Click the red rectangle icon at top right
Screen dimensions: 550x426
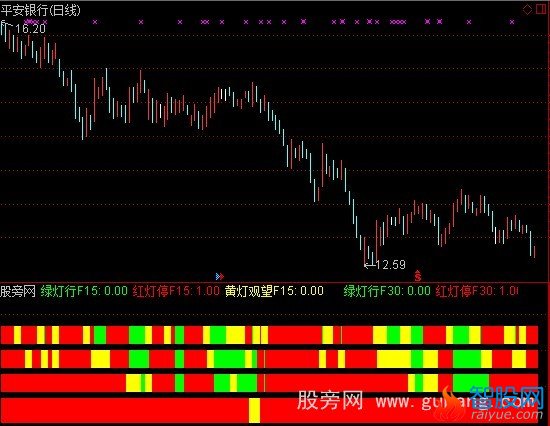[x=541, y=9]
